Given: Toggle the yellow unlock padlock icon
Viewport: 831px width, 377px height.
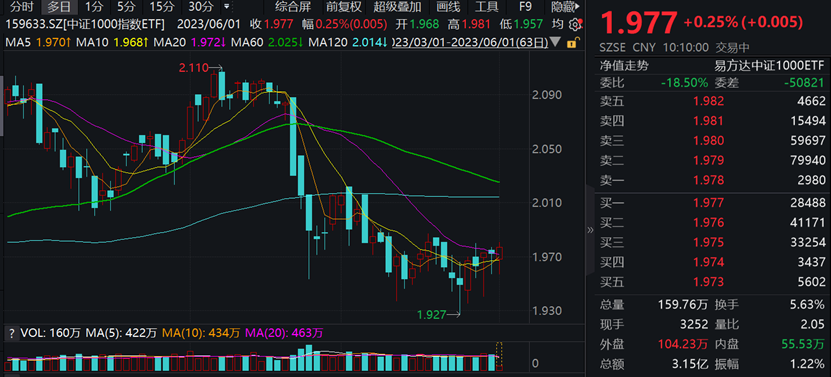Looking at the screenshot, I should [x=571, y=43].
